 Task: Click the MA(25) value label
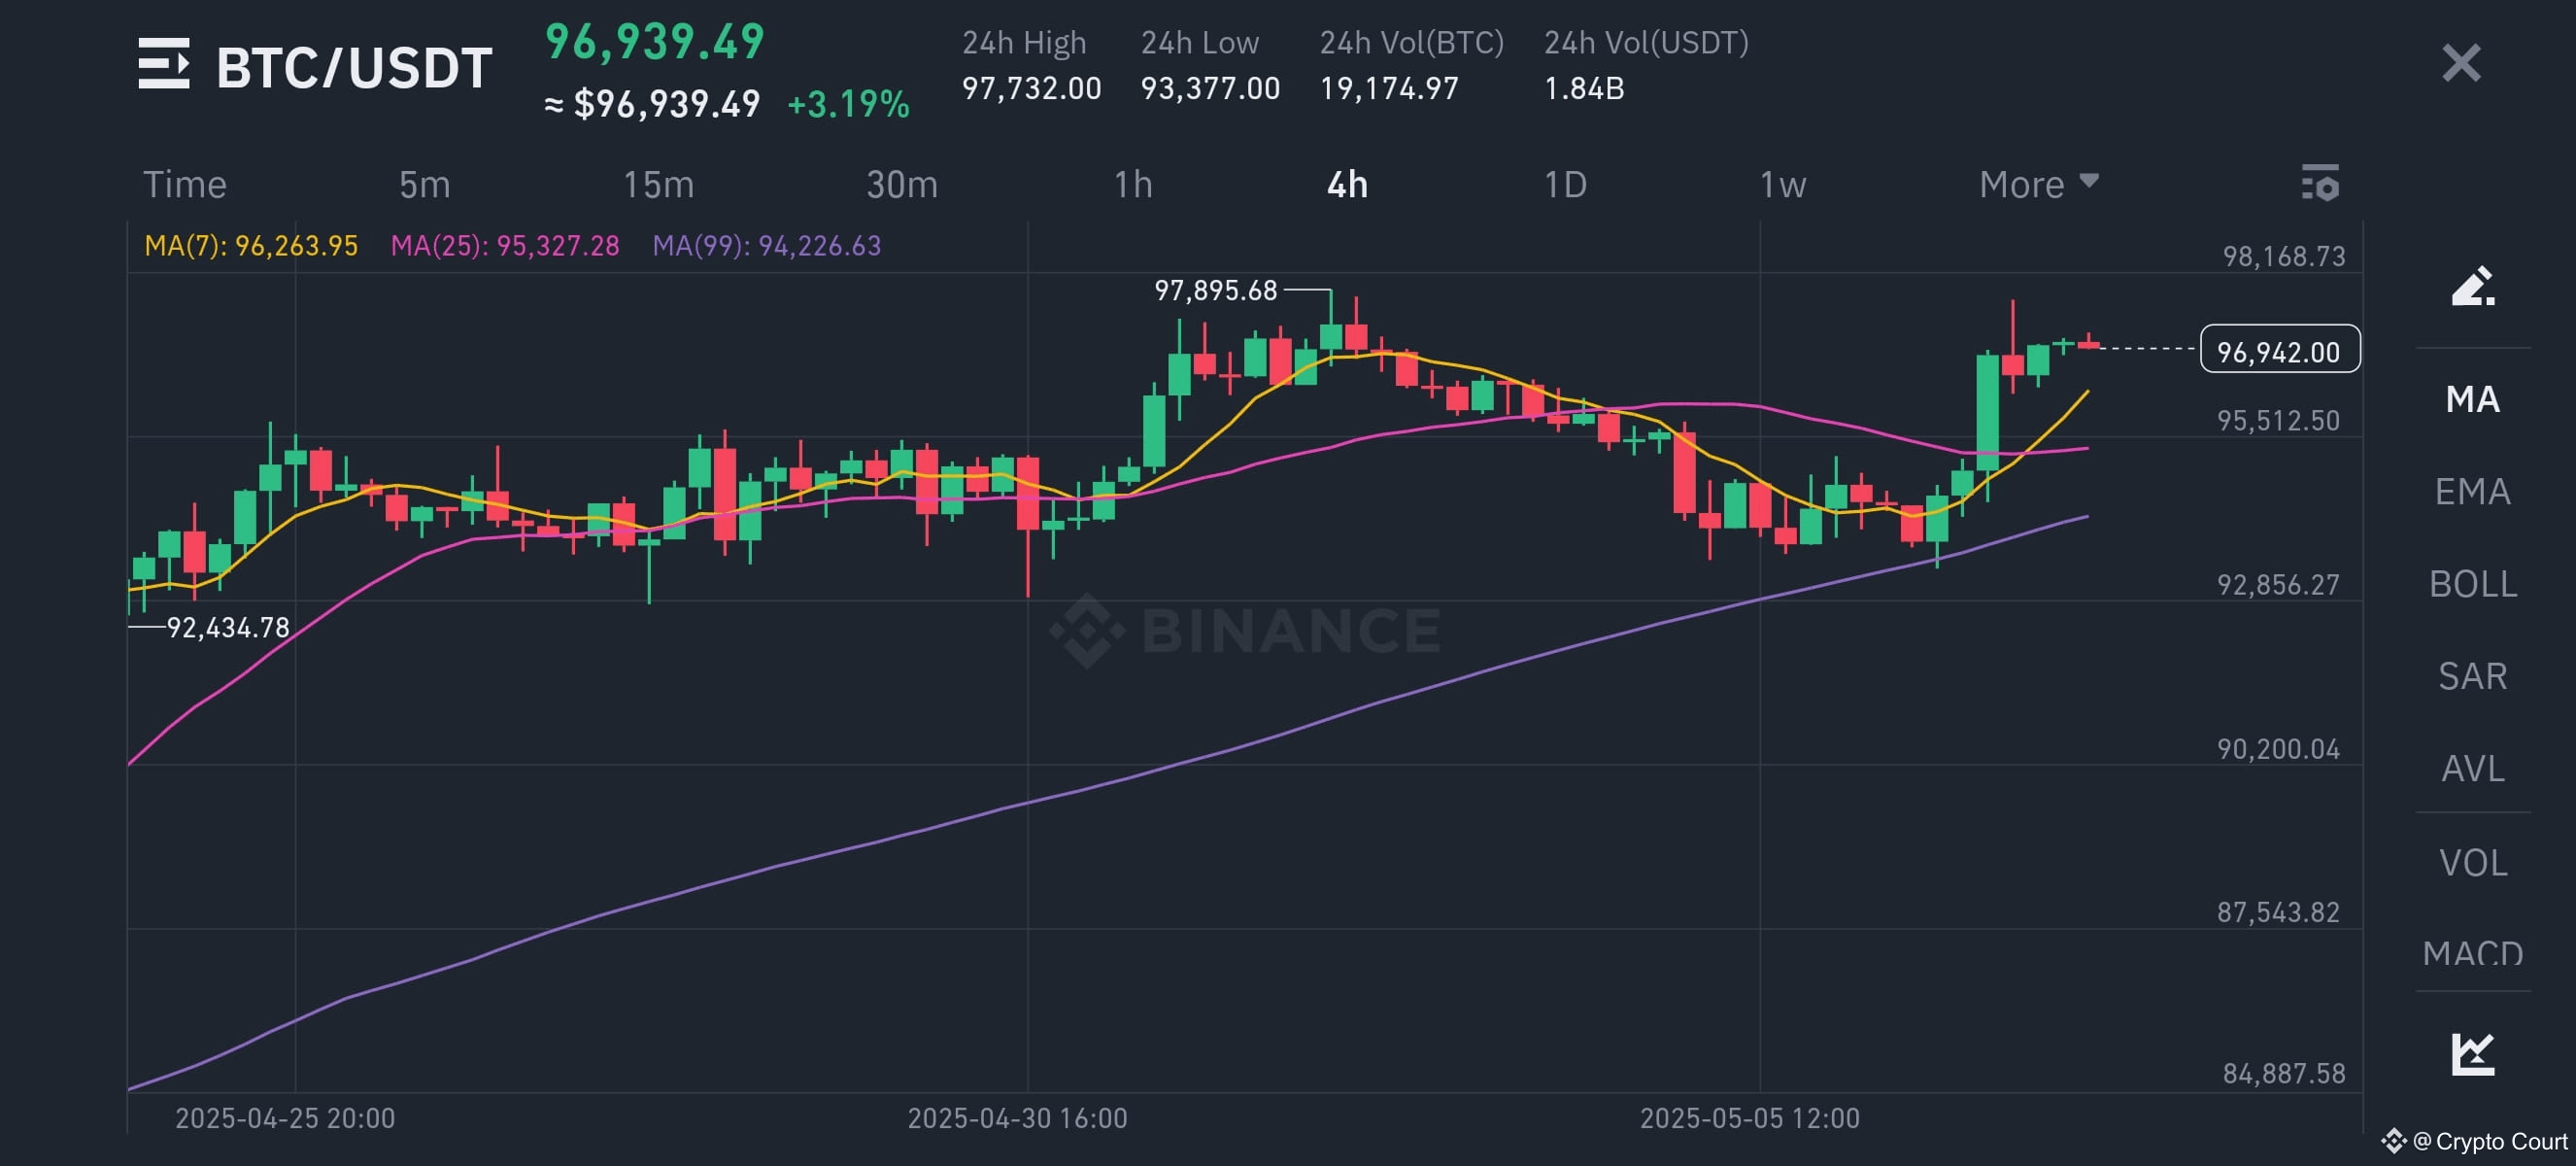tap(505, 246)
